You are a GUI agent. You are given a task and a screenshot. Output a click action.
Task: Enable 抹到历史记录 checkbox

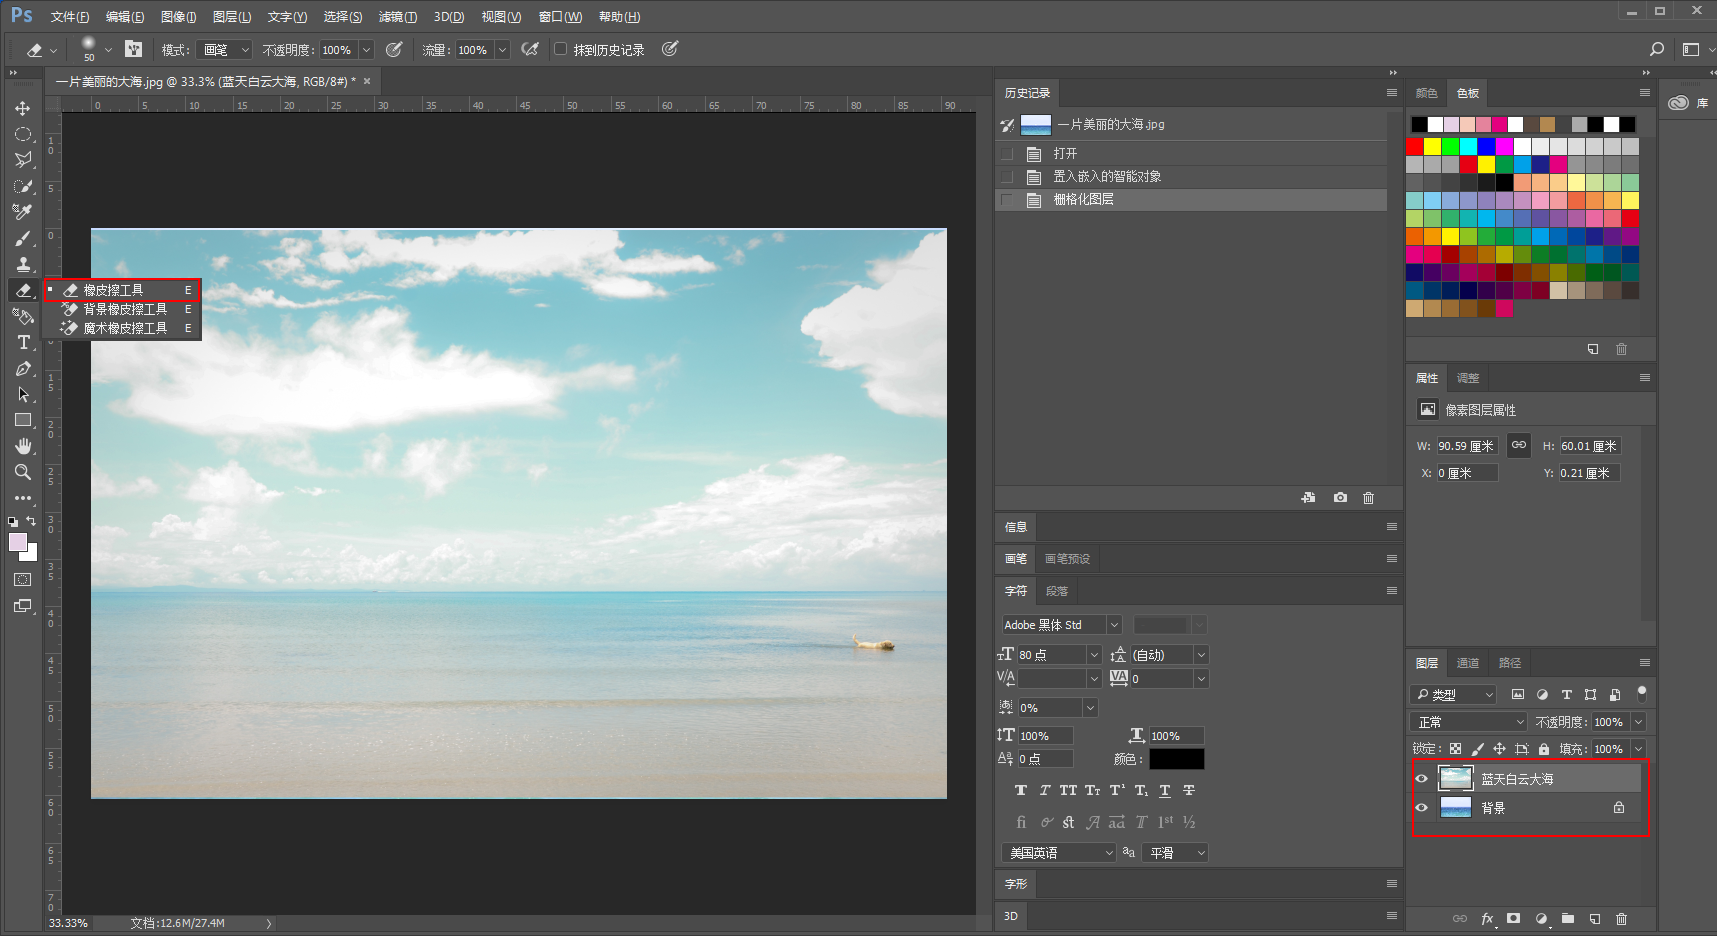(x=561, y=49)
